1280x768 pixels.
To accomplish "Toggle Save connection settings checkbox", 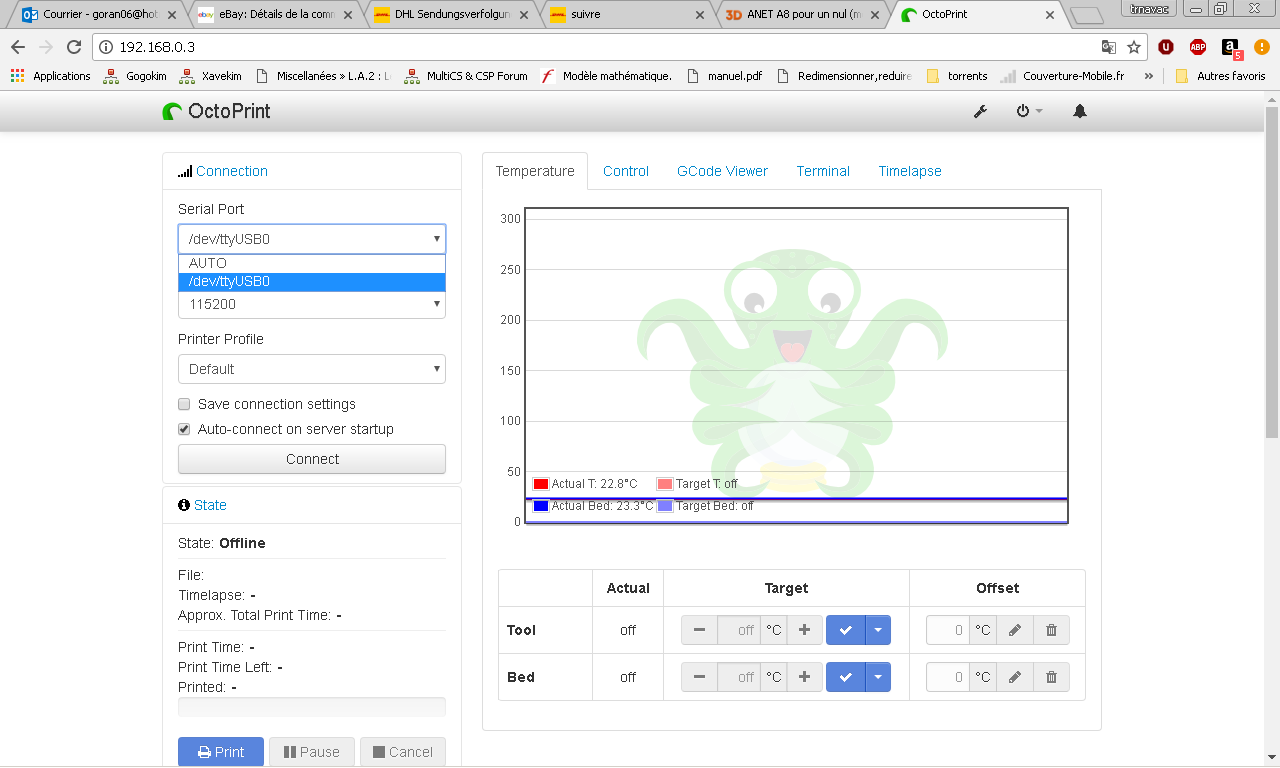I will 184,404.
